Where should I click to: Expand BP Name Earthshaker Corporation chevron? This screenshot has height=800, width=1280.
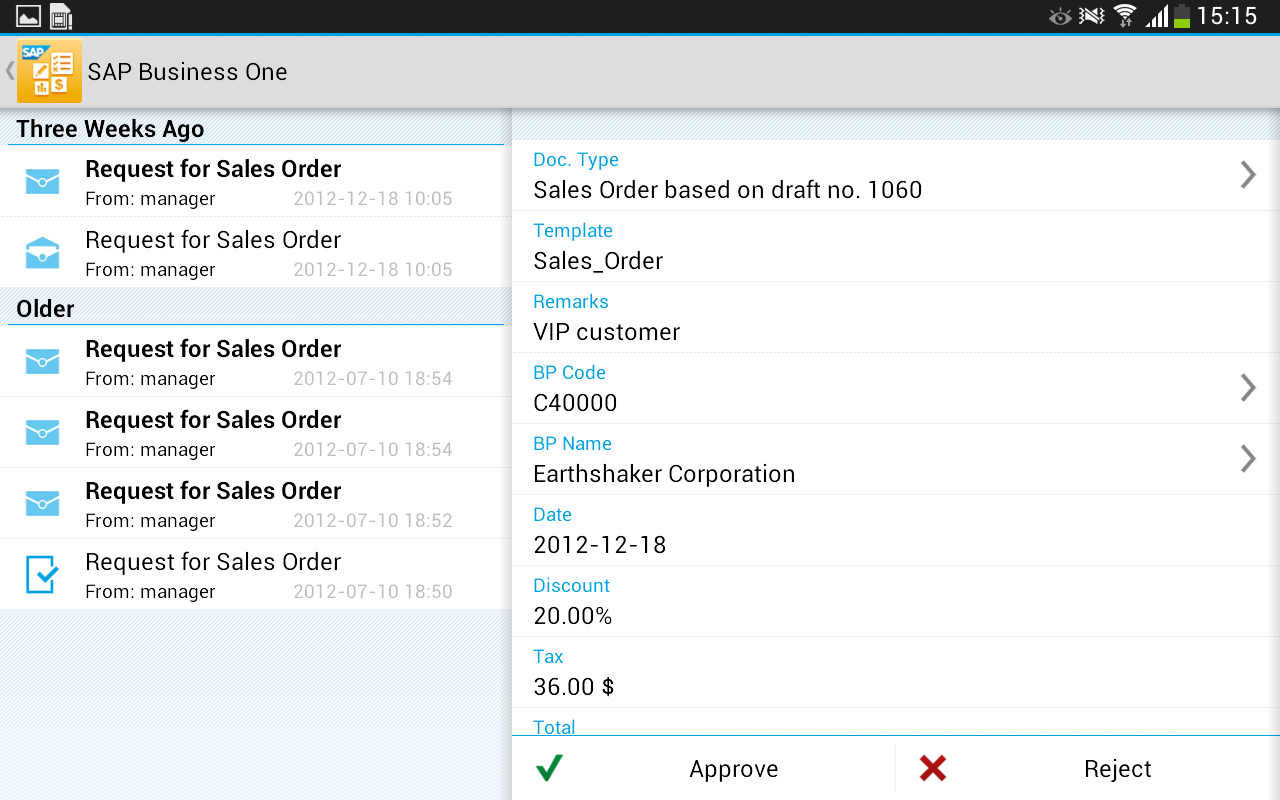[1247, 459]
